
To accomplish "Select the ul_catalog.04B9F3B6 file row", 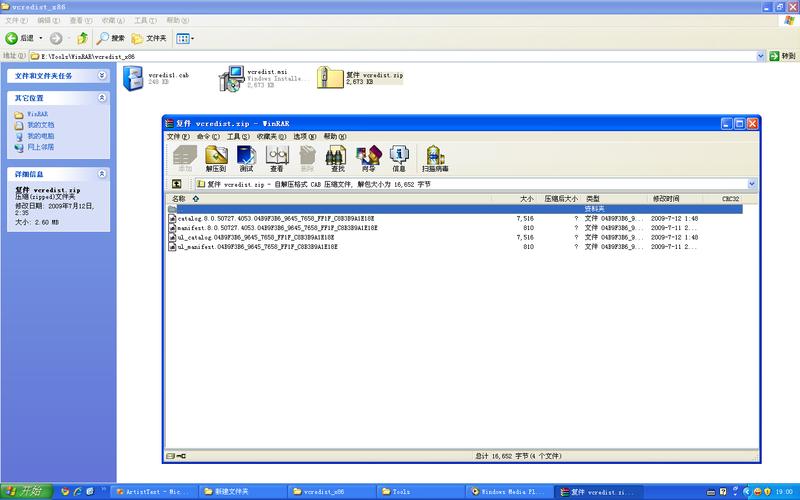I will pos(455,237).
